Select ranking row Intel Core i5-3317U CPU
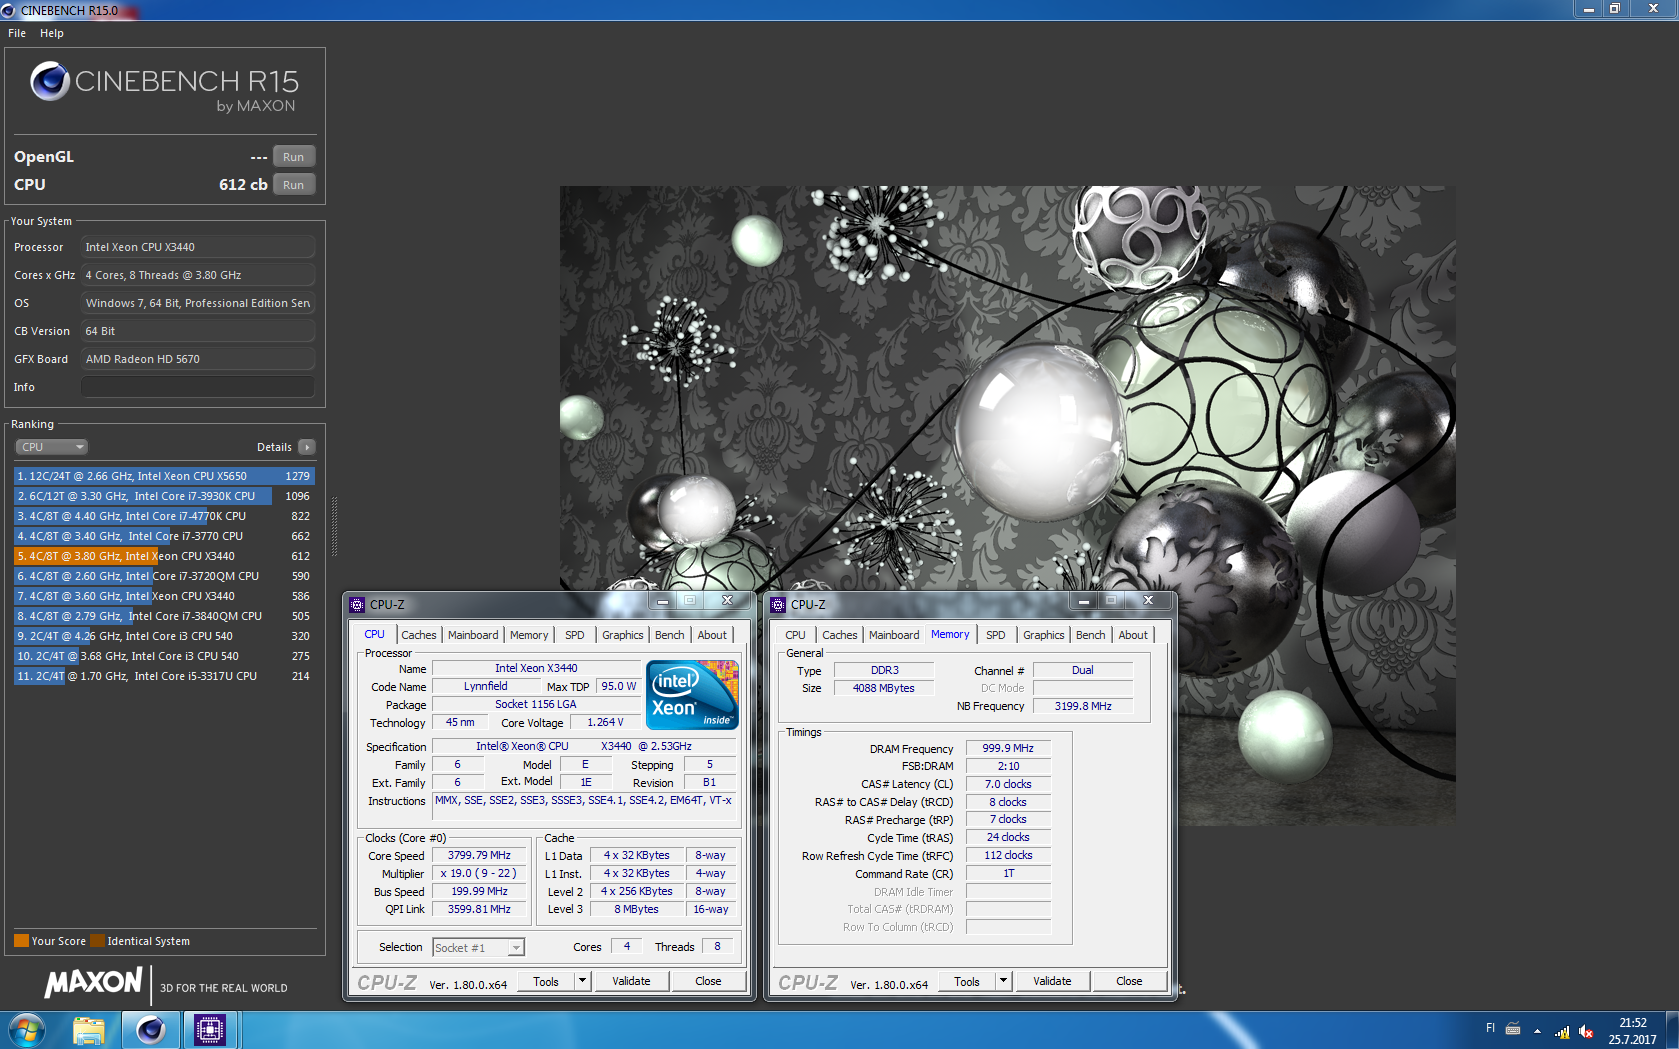Viewport: 1679px width, 1049px height. [164, 676]
